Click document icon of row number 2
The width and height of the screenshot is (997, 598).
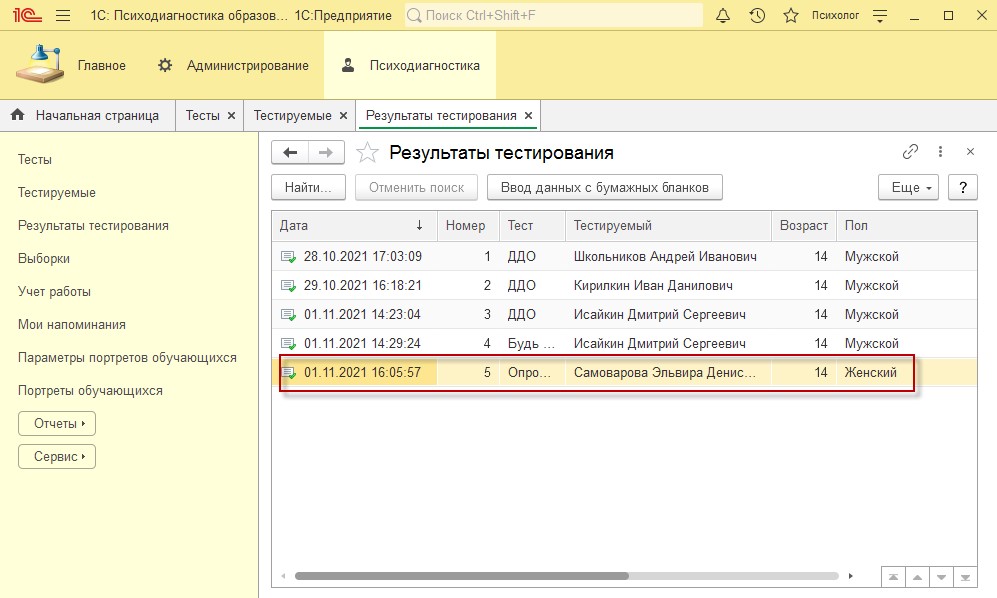[289, 286]
